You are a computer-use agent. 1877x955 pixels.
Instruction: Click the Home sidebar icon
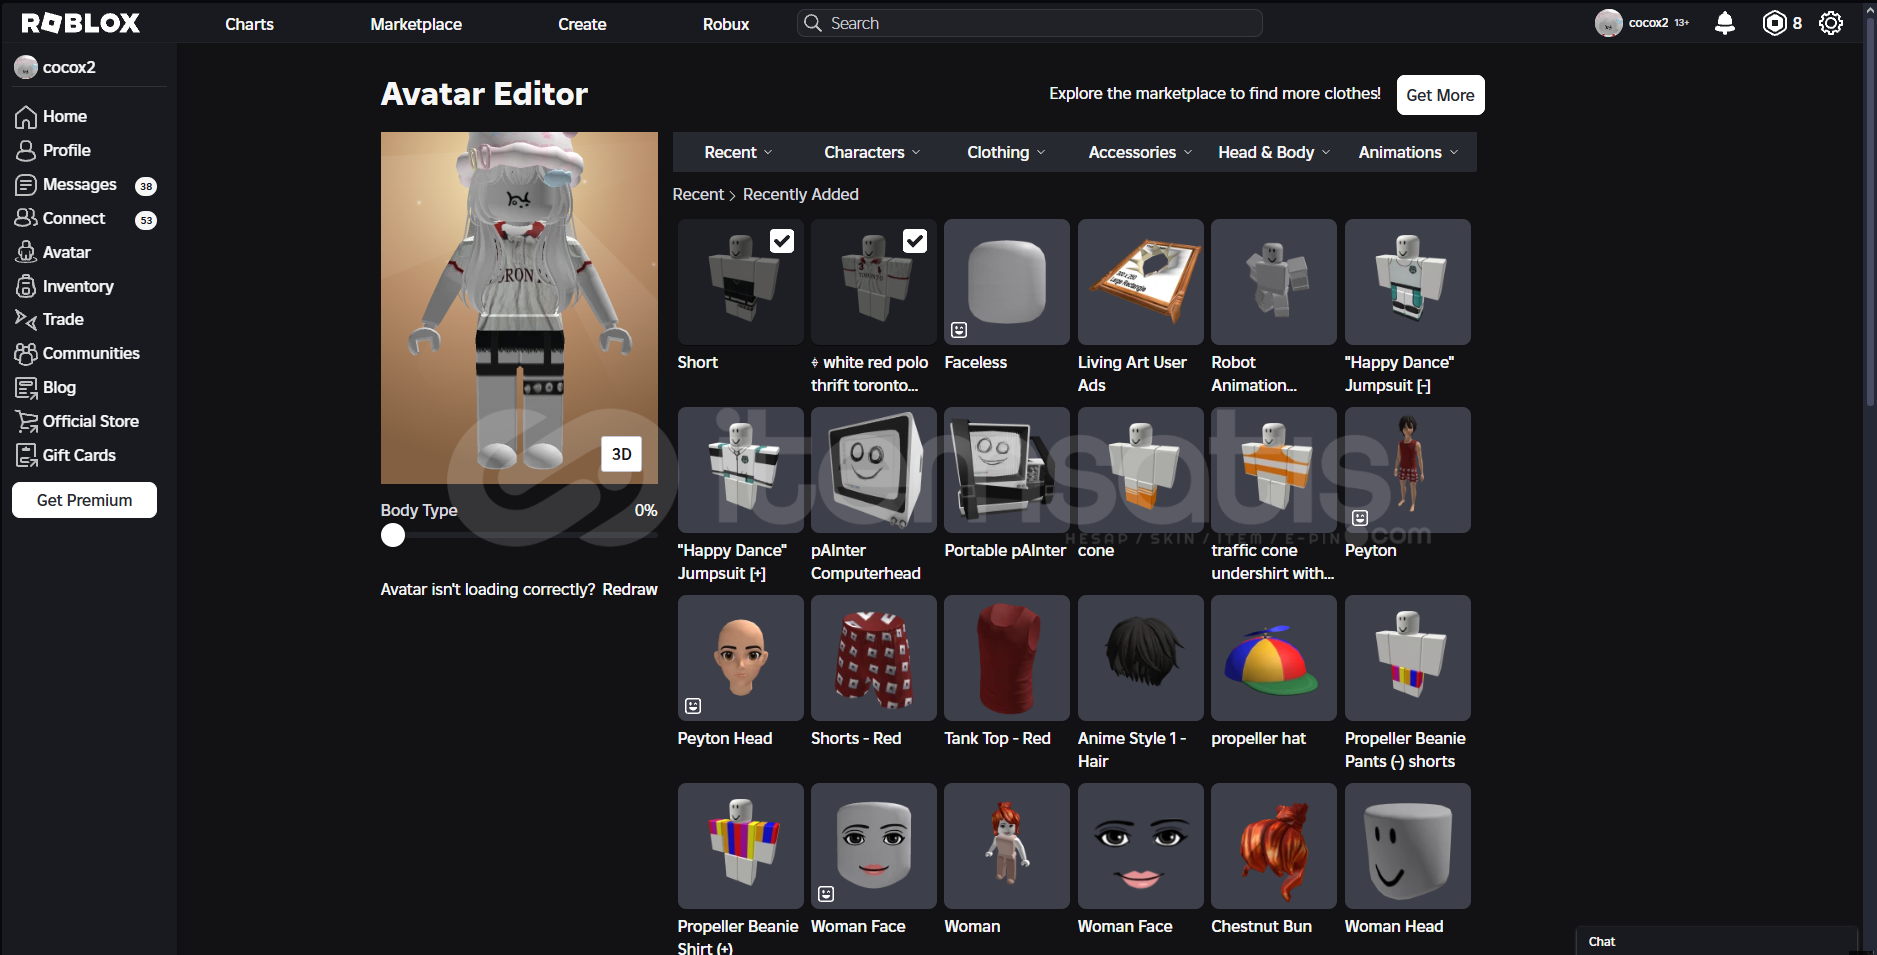pyautogui.click(x=26, y=117)
